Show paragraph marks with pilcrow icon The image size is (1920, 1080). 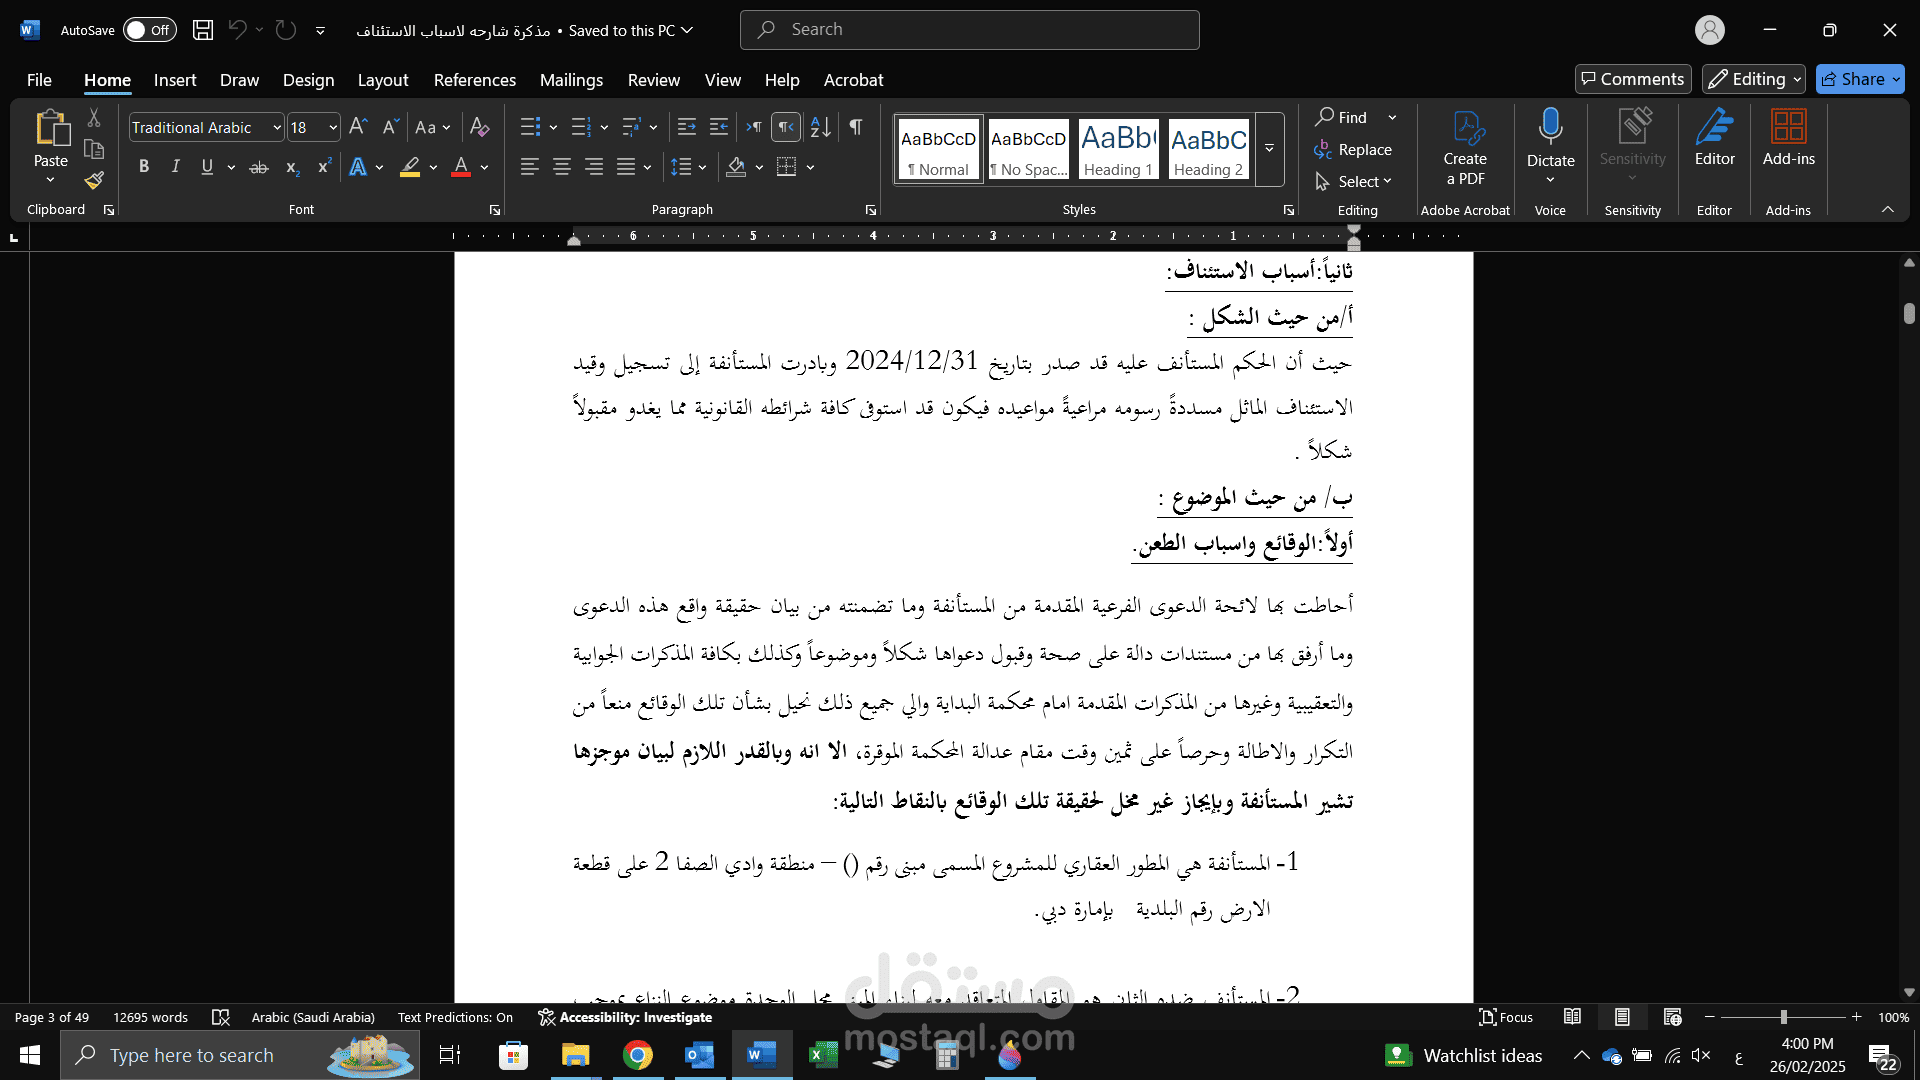pyautogui.click(x=856, y=127)
